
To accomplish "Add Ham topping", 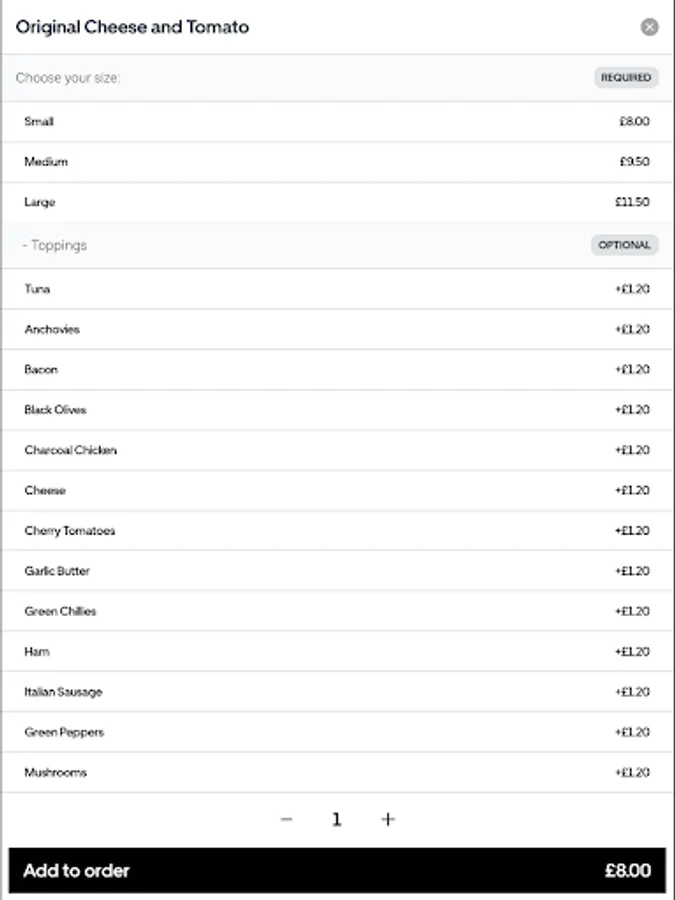I will tap(337, 652).
